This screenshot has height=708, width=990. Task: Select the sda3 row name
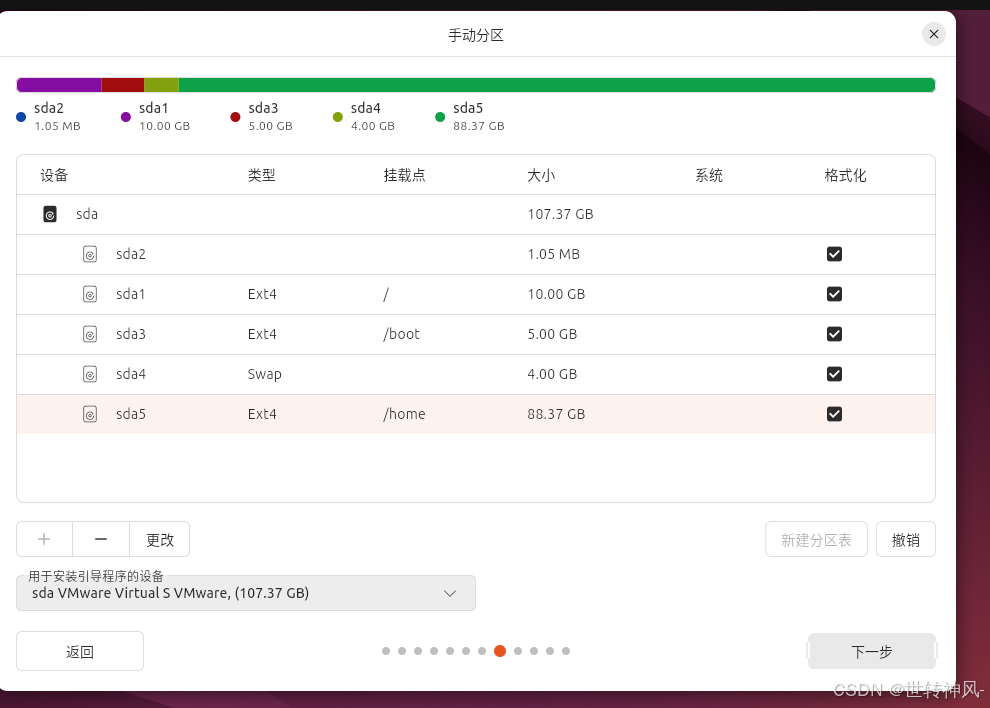point(131,334)
